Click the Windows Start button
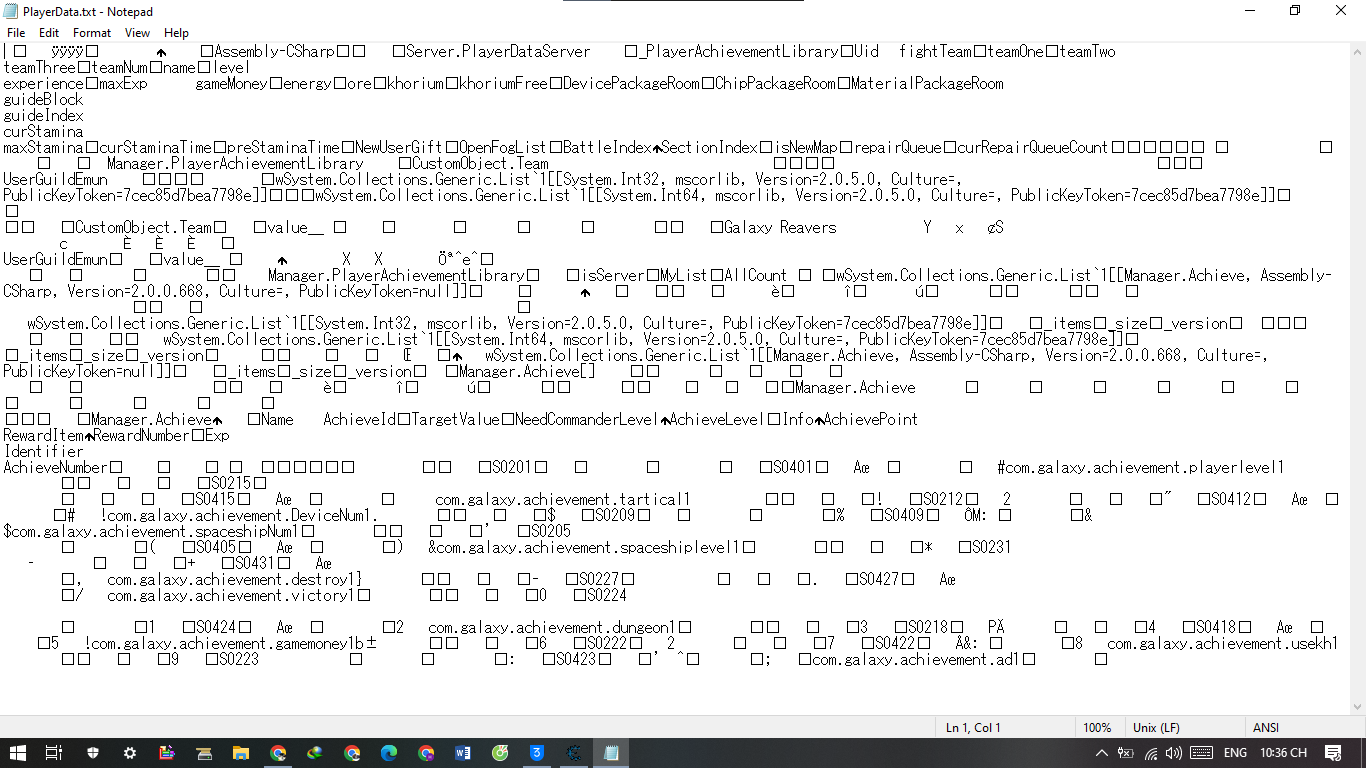The width and height of the screenshot is (1366, 768). click(20, 751)
